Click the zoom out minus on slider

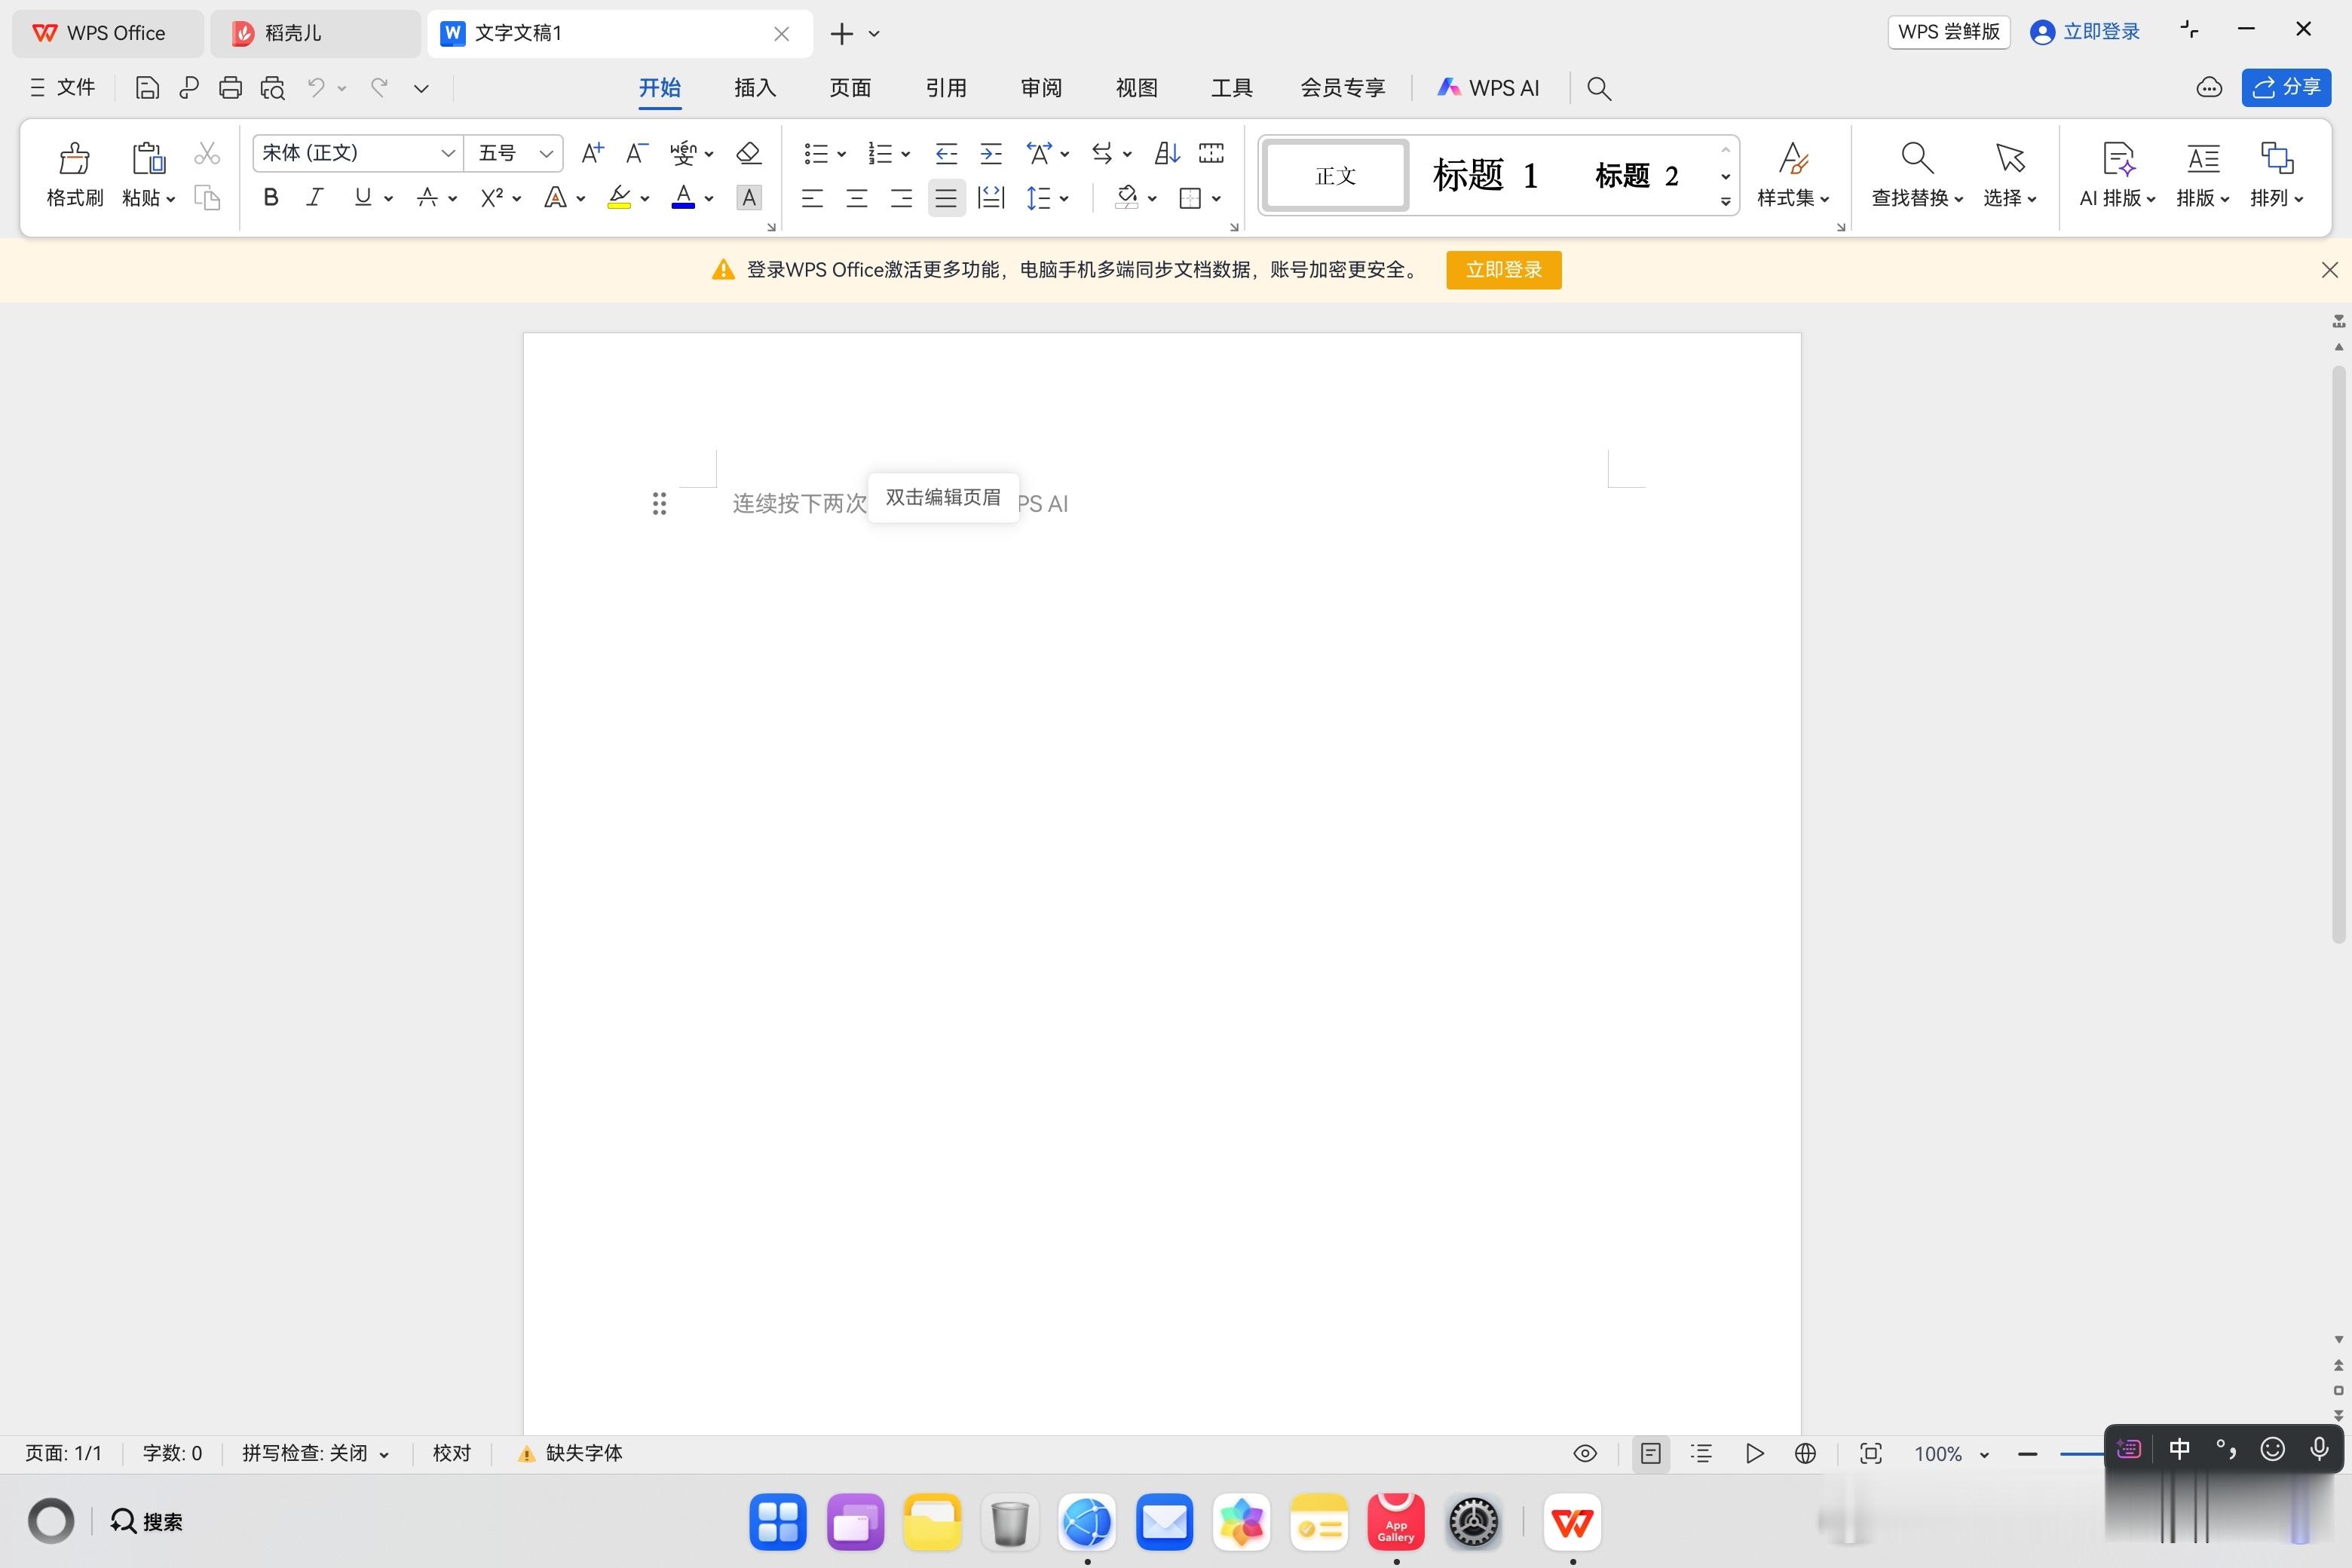2028,1454
